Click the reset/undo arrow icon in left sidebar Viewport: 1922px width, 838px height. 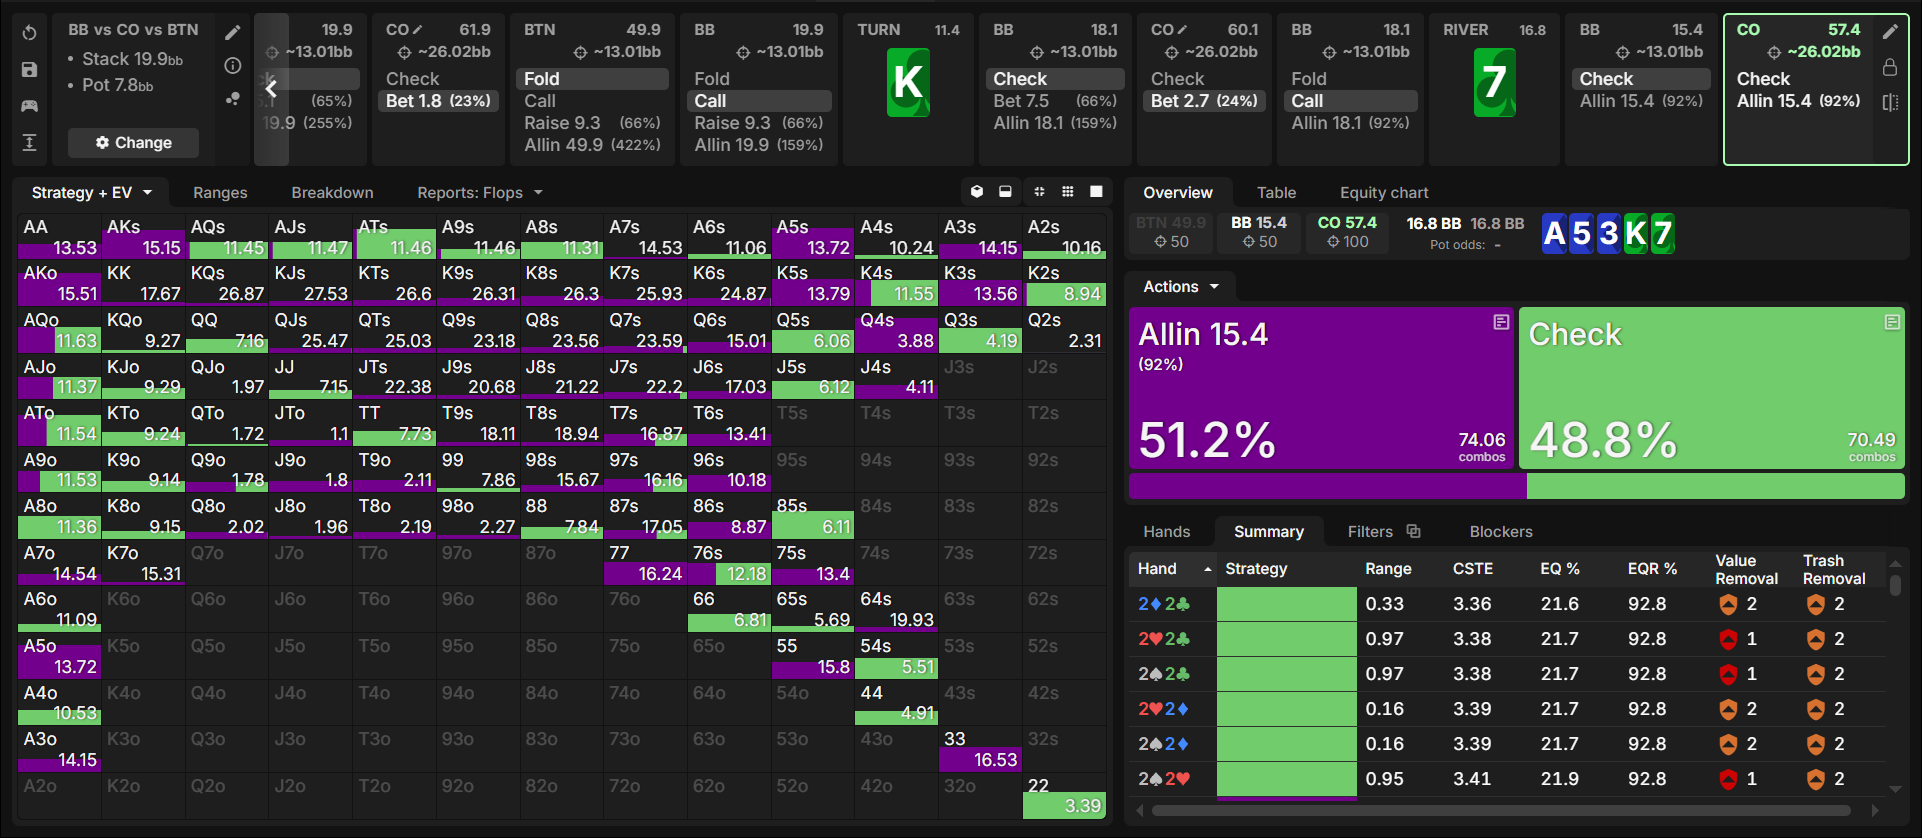point(30,33)
